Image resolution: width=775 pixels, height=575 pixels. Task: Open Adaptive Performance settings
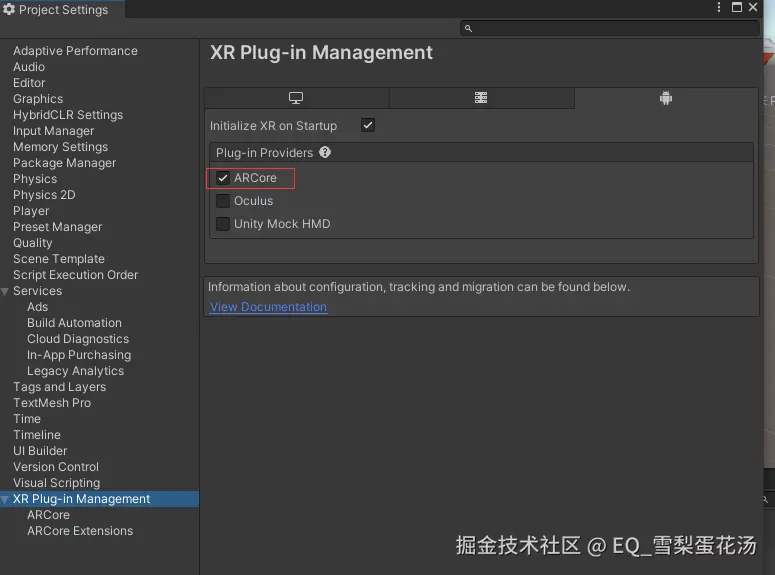click(75, 51)
